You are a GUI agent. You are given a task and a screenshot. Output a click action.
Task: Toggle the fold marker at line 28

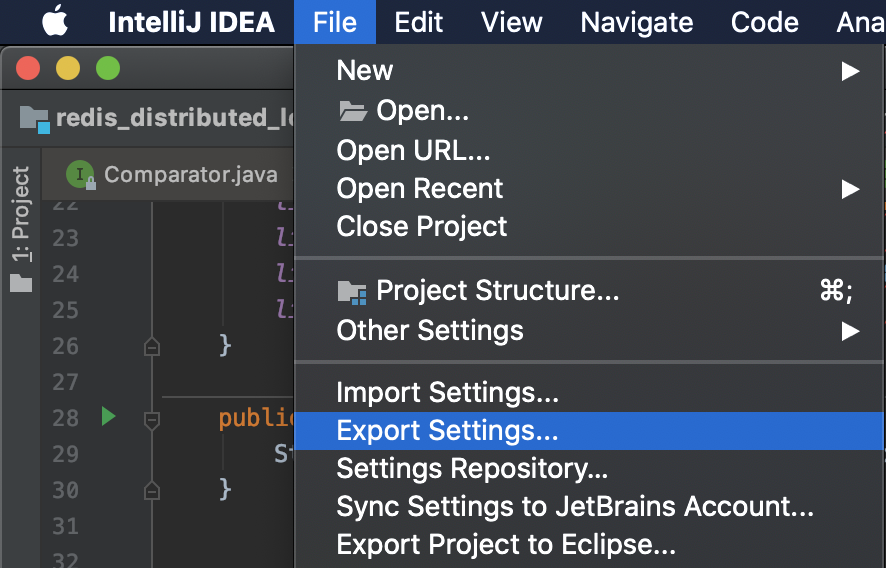pos(152,418)
